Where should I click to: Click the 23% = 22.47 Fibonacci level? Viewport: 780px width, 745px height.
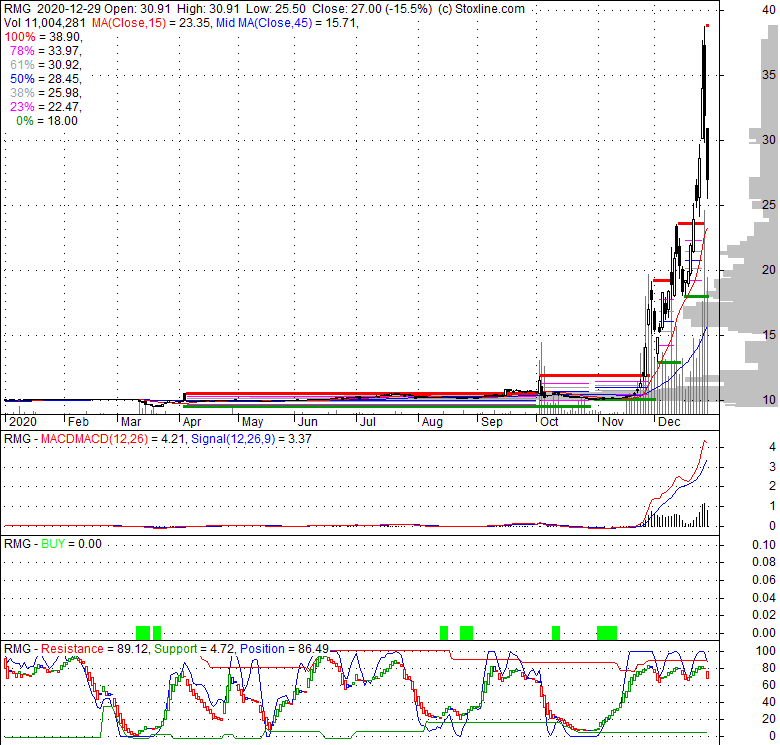(45, 106)
